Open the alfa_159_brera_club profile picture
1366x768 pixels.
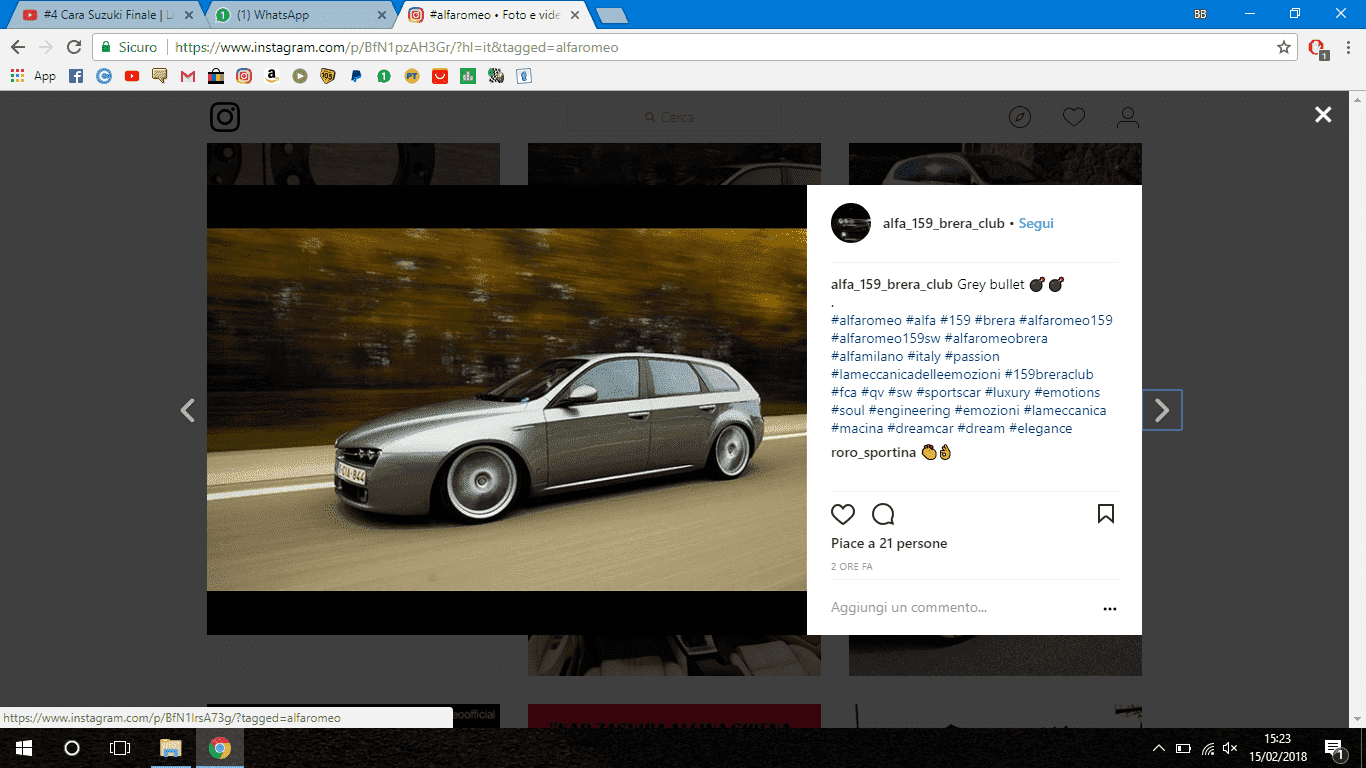click(851, 223)
